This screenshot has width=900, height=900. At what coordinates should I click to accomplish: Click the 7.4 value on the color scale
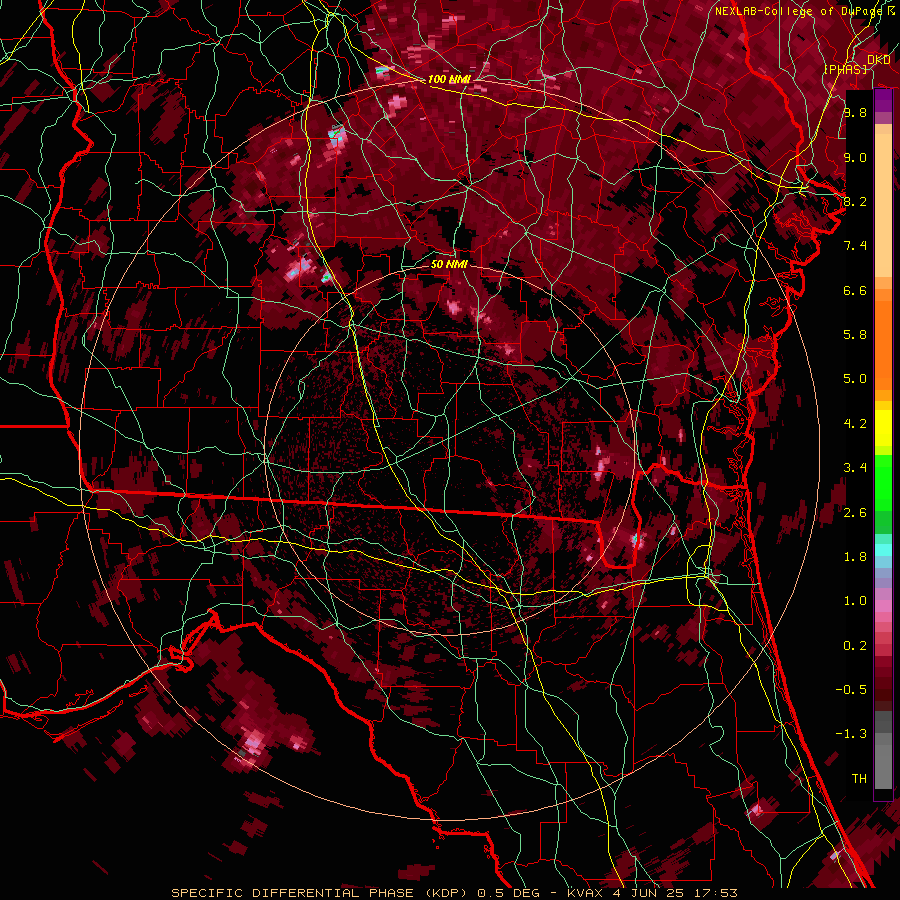pos(855,246)
